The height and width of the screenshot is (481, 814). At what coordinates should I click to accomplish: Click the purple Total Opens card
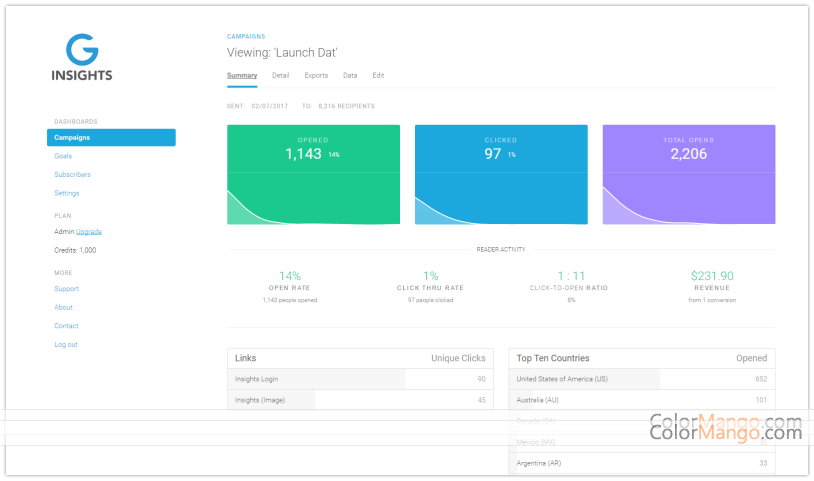(688, 175)
